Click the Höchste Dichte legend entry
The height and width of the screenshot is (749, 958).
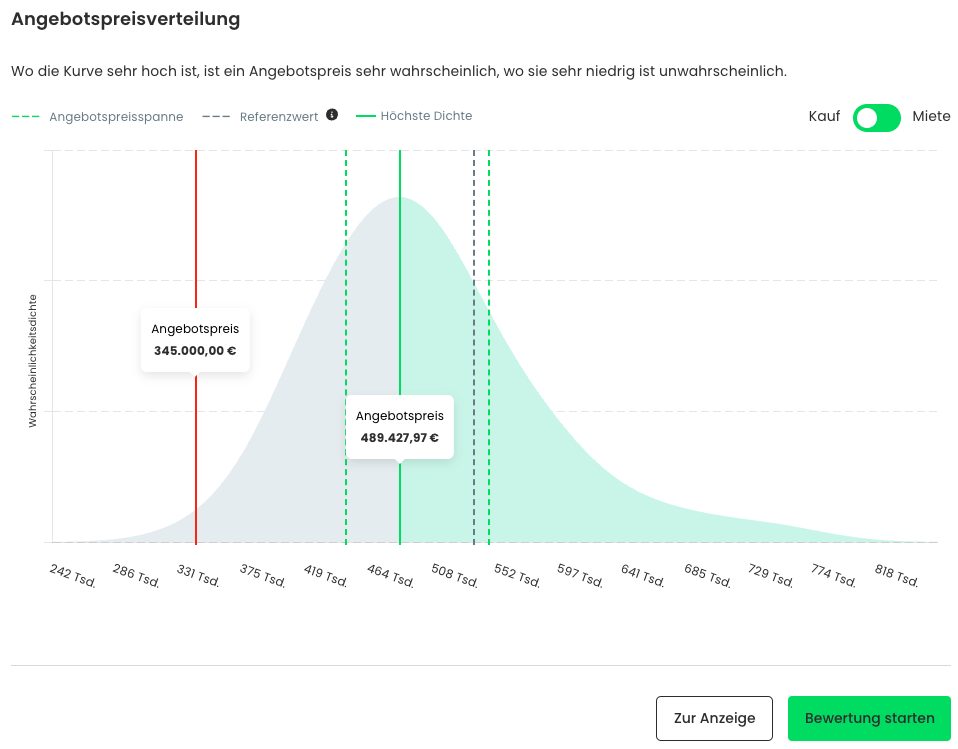pos(426,116)
